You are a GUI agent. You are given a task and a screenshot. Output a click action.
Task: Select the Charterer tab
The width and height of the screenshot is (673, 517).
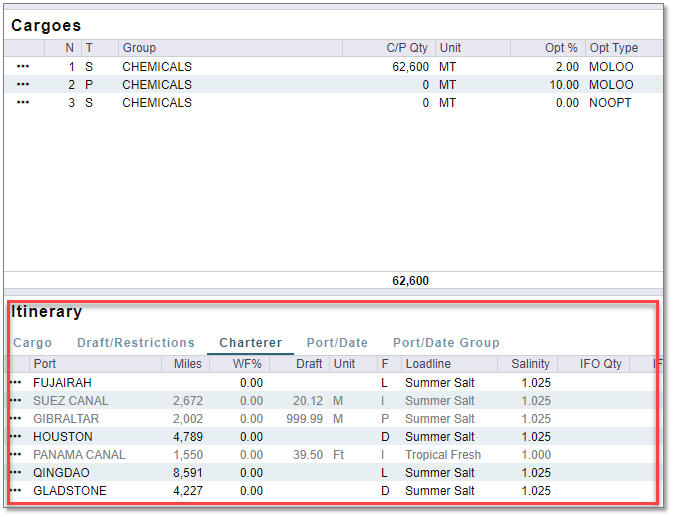coord(250,343)
